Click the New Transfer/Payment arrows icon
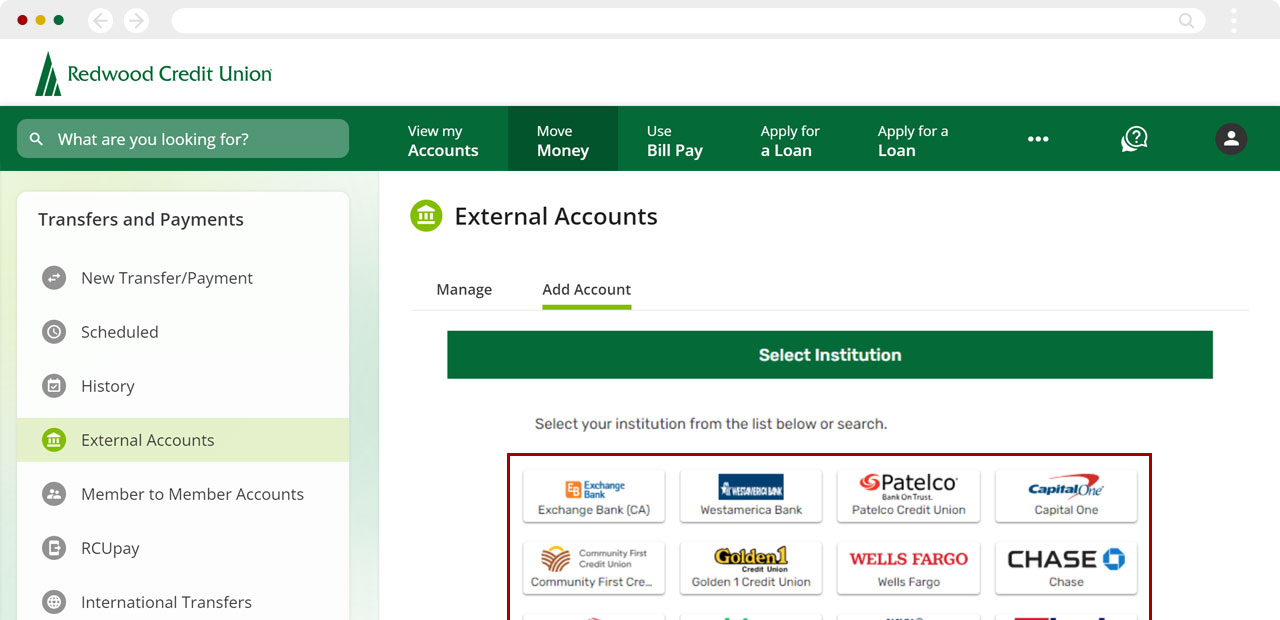This screenshot has width=1280, height=620. click(54, 278)
